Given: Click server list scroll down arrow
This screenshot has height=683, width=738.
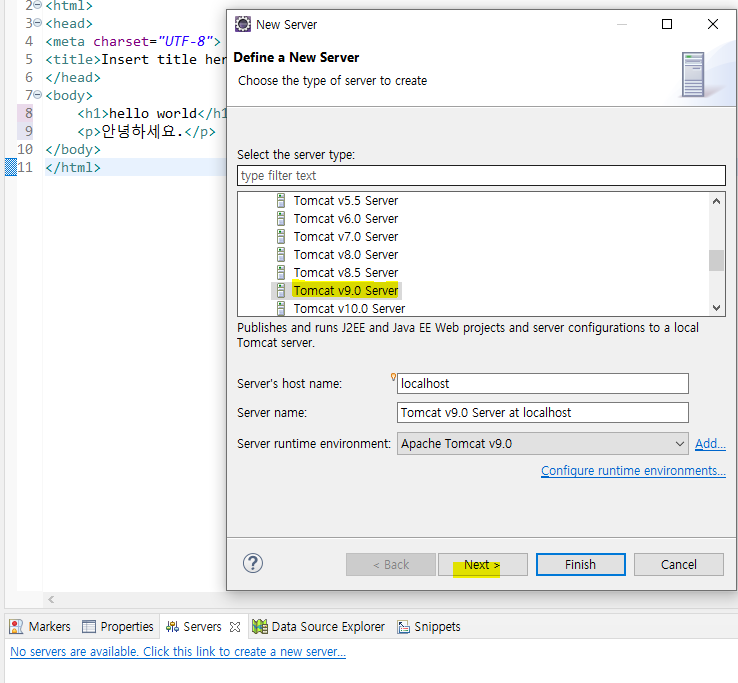Looking at the screenshot, I should (716, 308).
